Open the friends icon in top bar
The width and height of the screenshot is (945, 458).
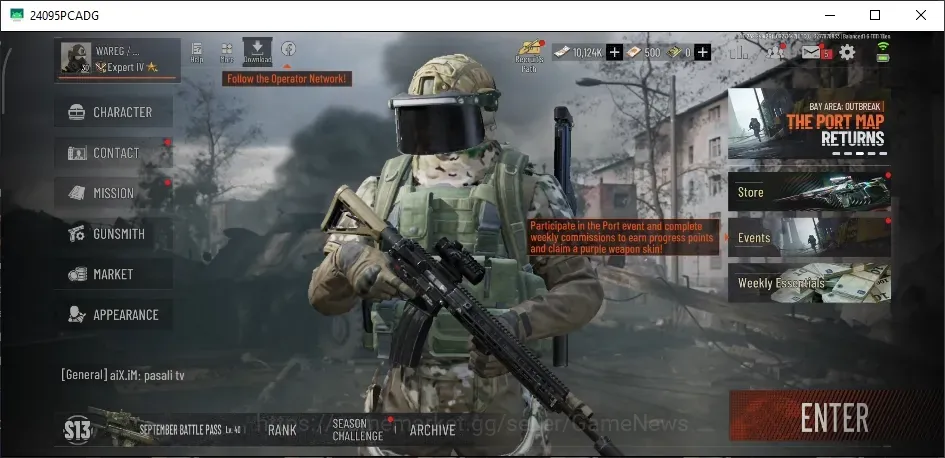[776, 52]
